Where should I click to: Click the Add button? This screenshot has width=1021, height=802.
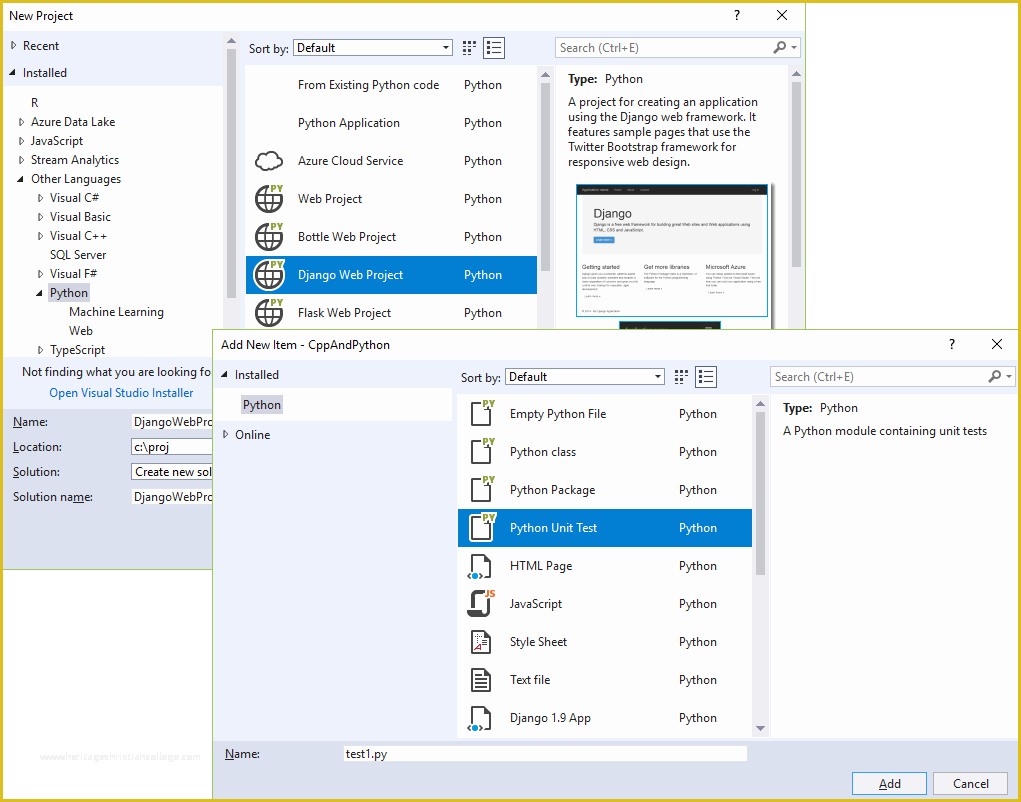889,783
